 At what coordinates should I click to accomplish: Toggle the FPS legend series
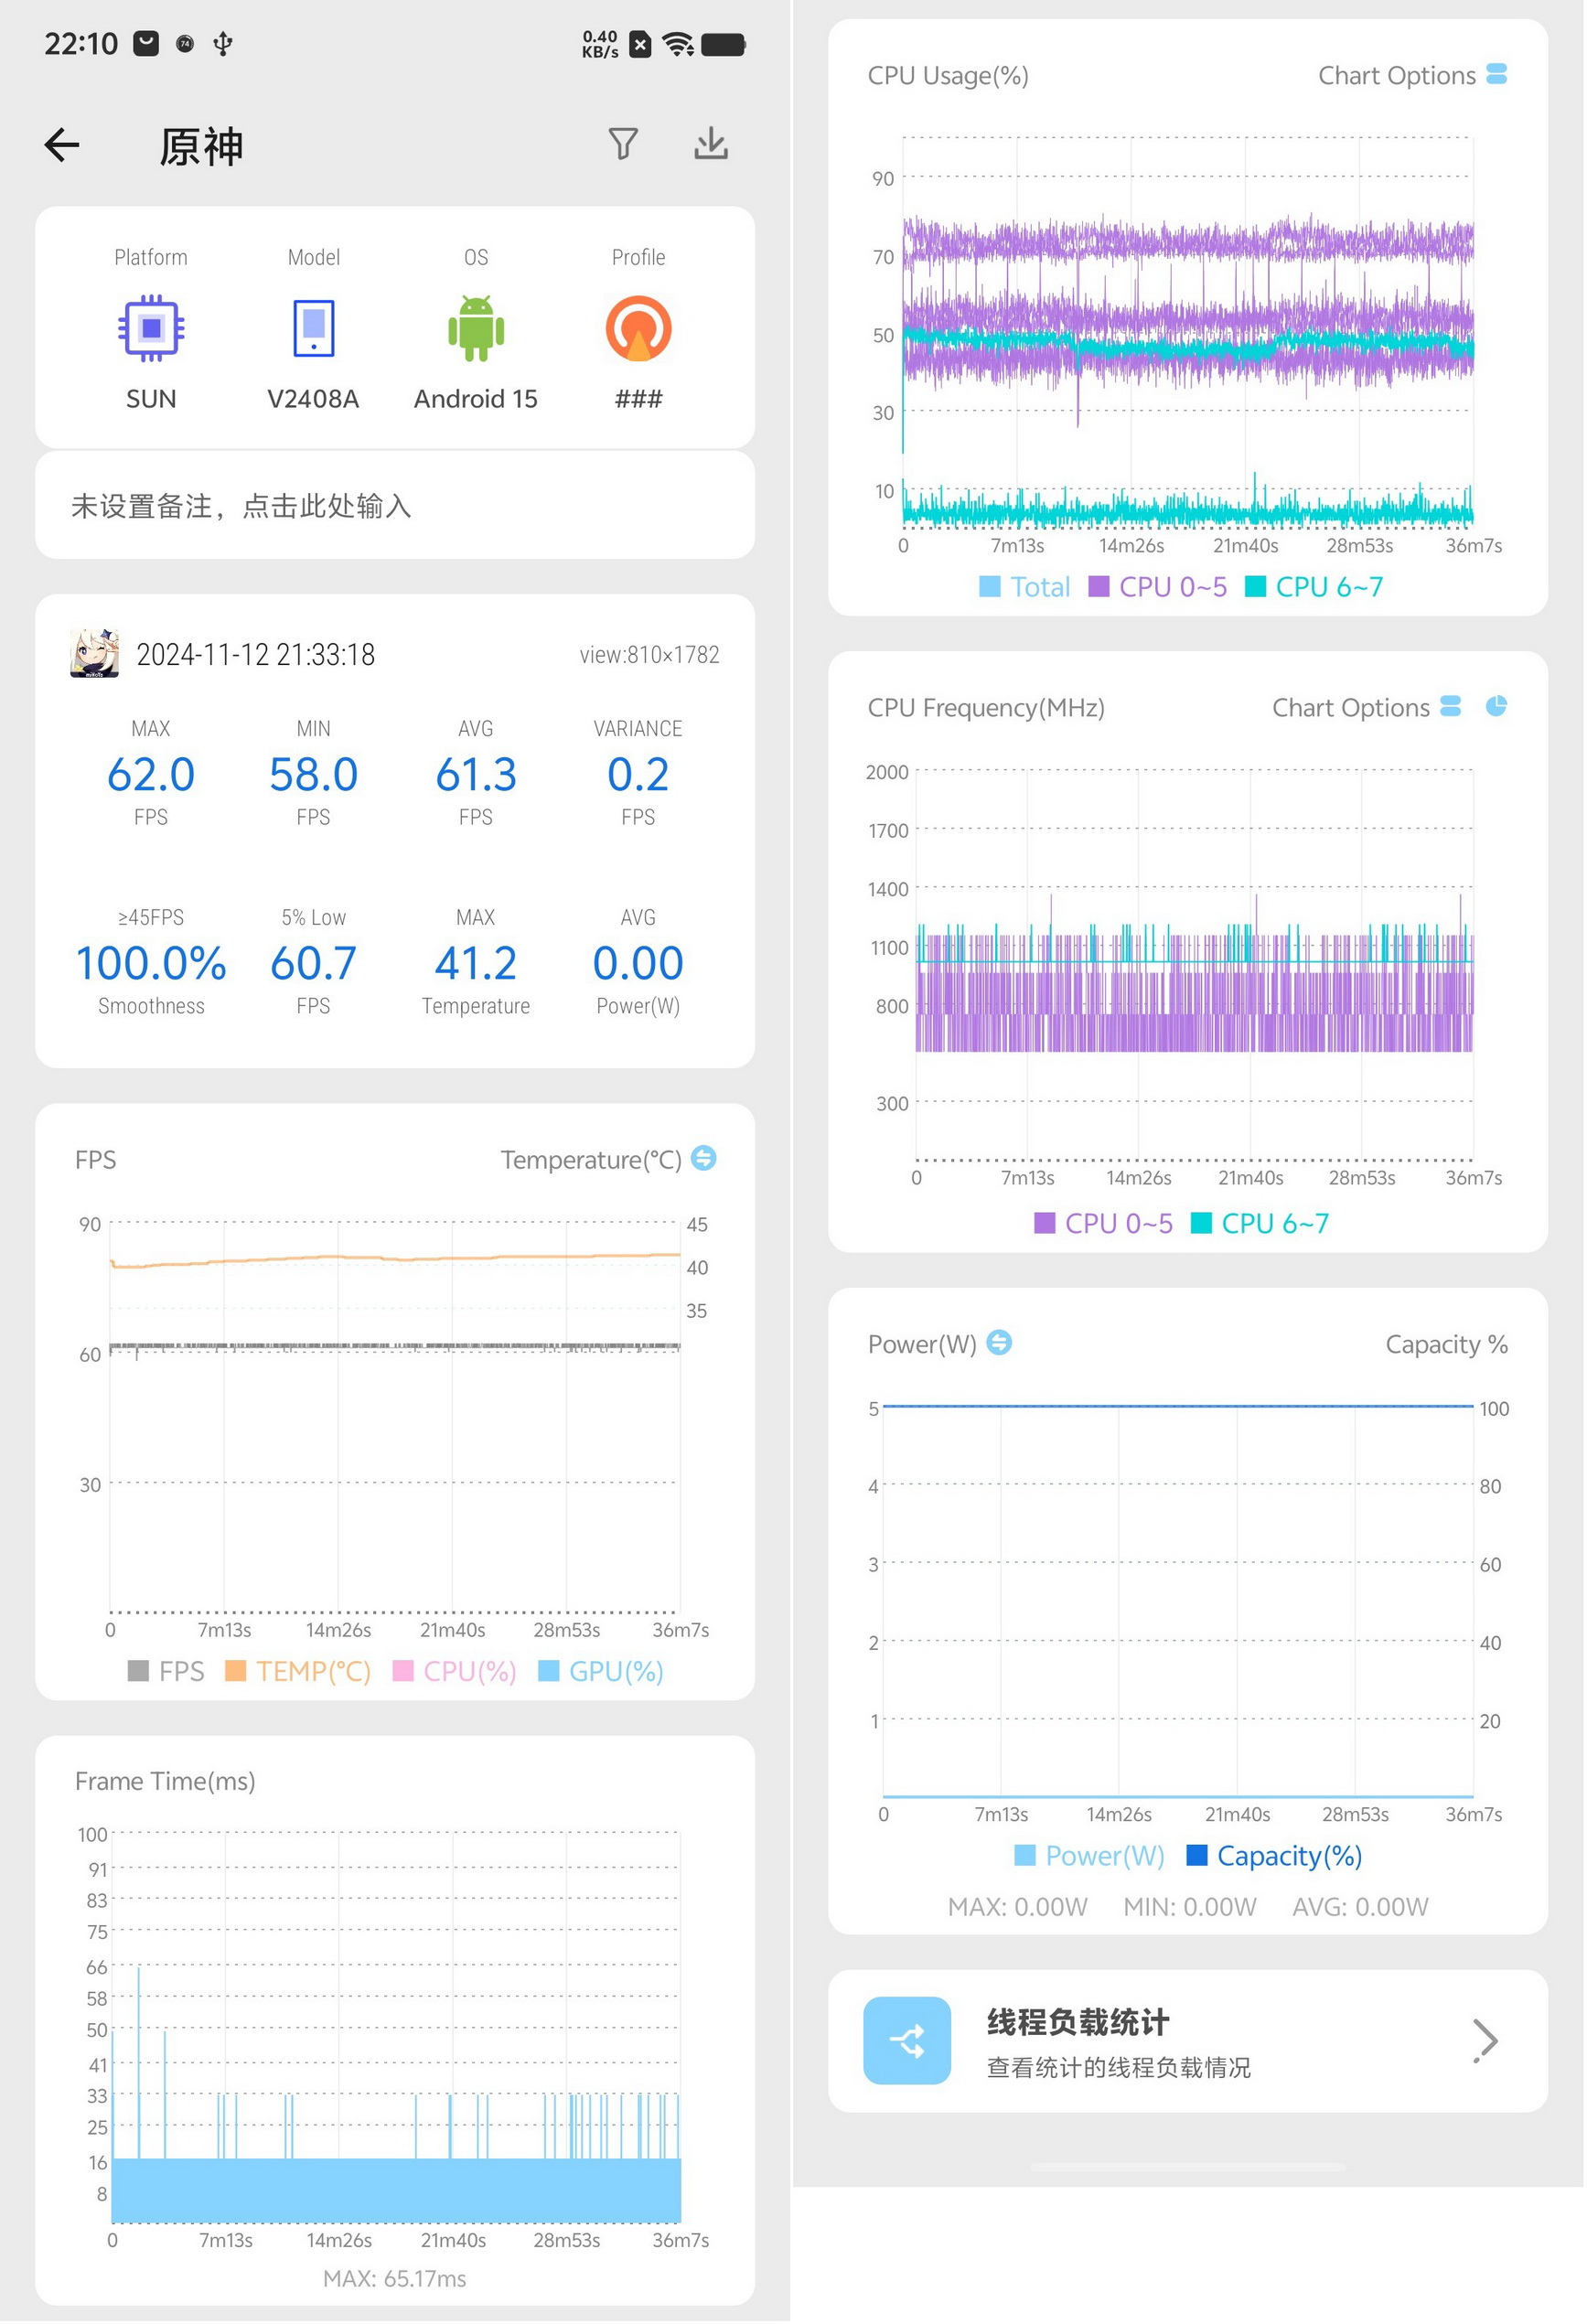point(166,1672)
